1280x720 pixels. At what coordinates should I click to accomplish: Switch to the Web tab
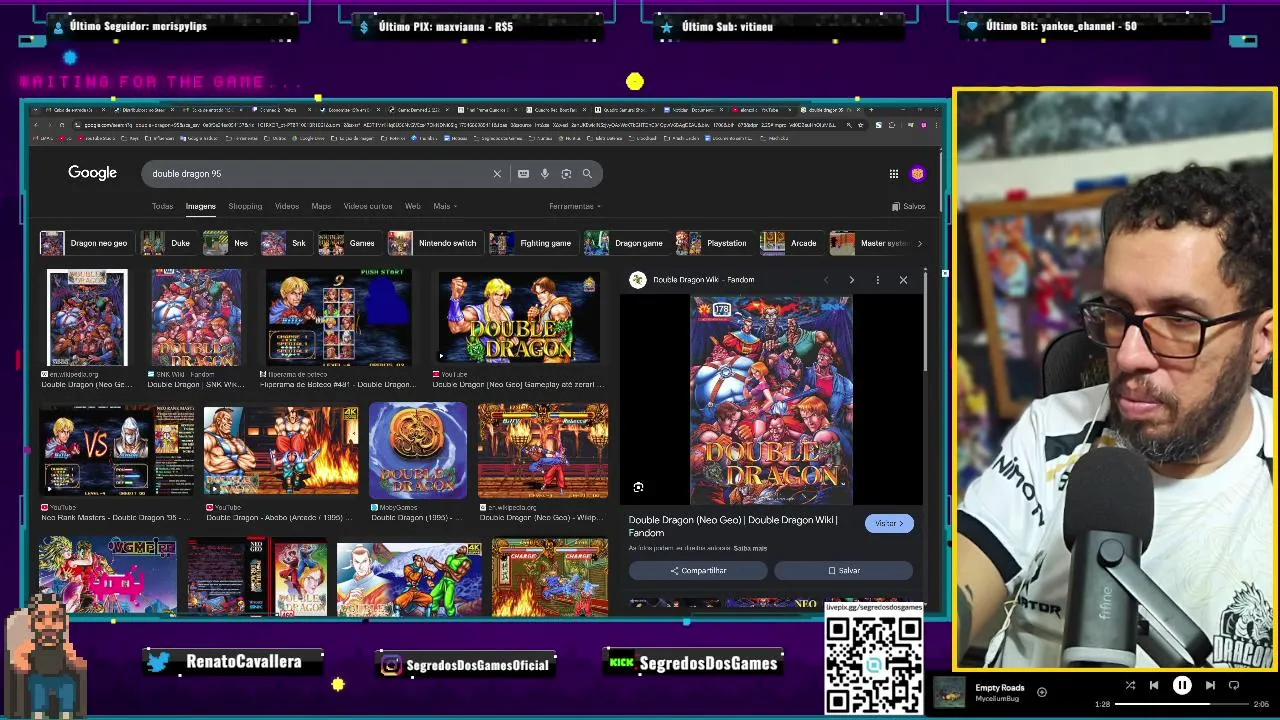(413, 206)
